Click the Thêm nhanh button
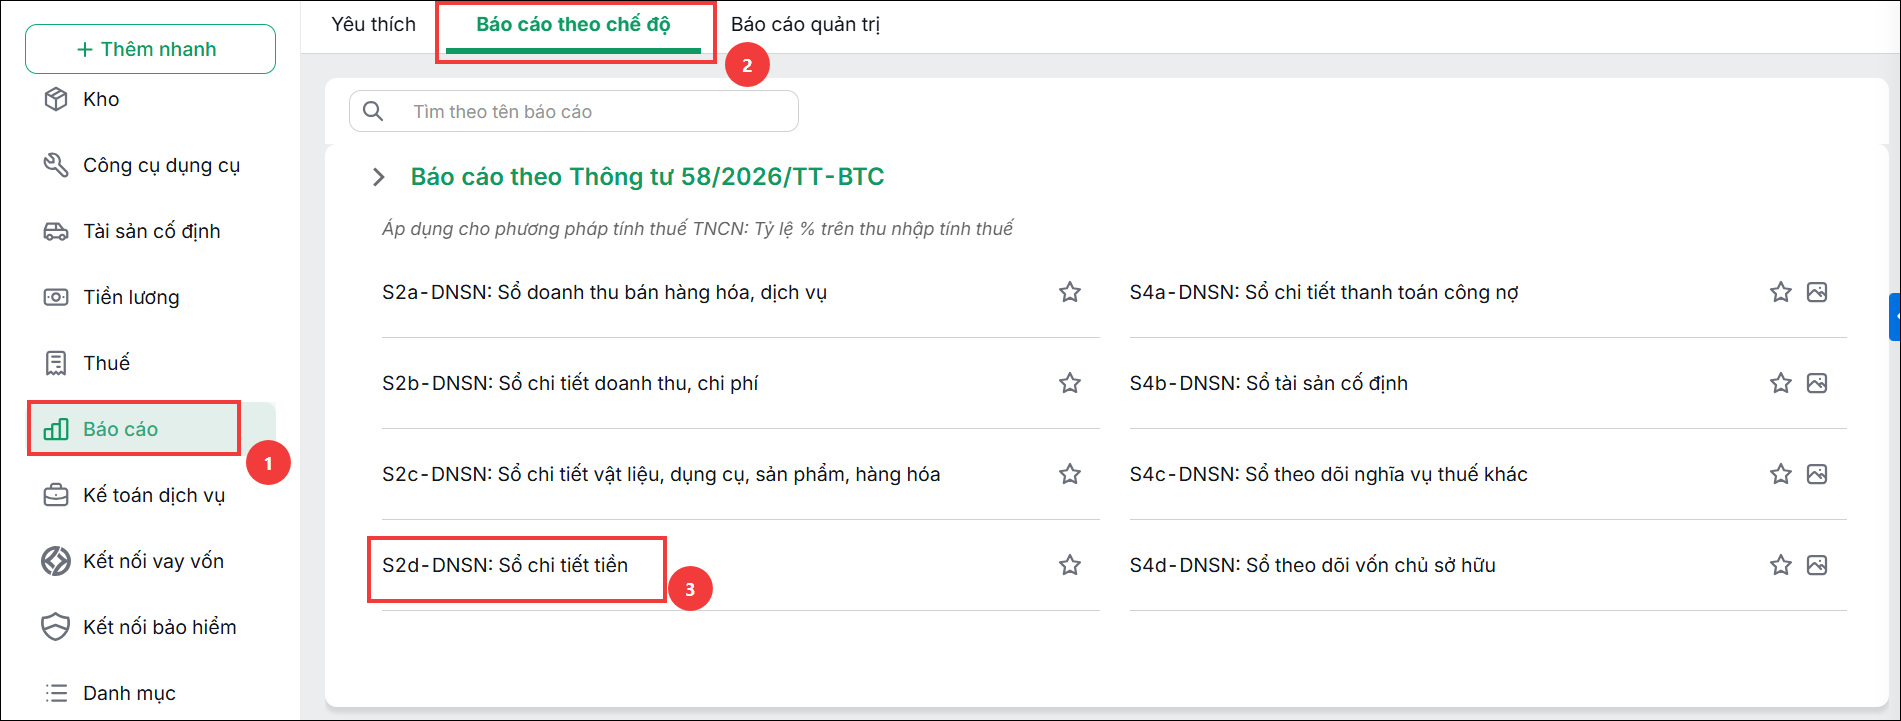This screenshot has height=721, width=1901. [x=150, y=49]
